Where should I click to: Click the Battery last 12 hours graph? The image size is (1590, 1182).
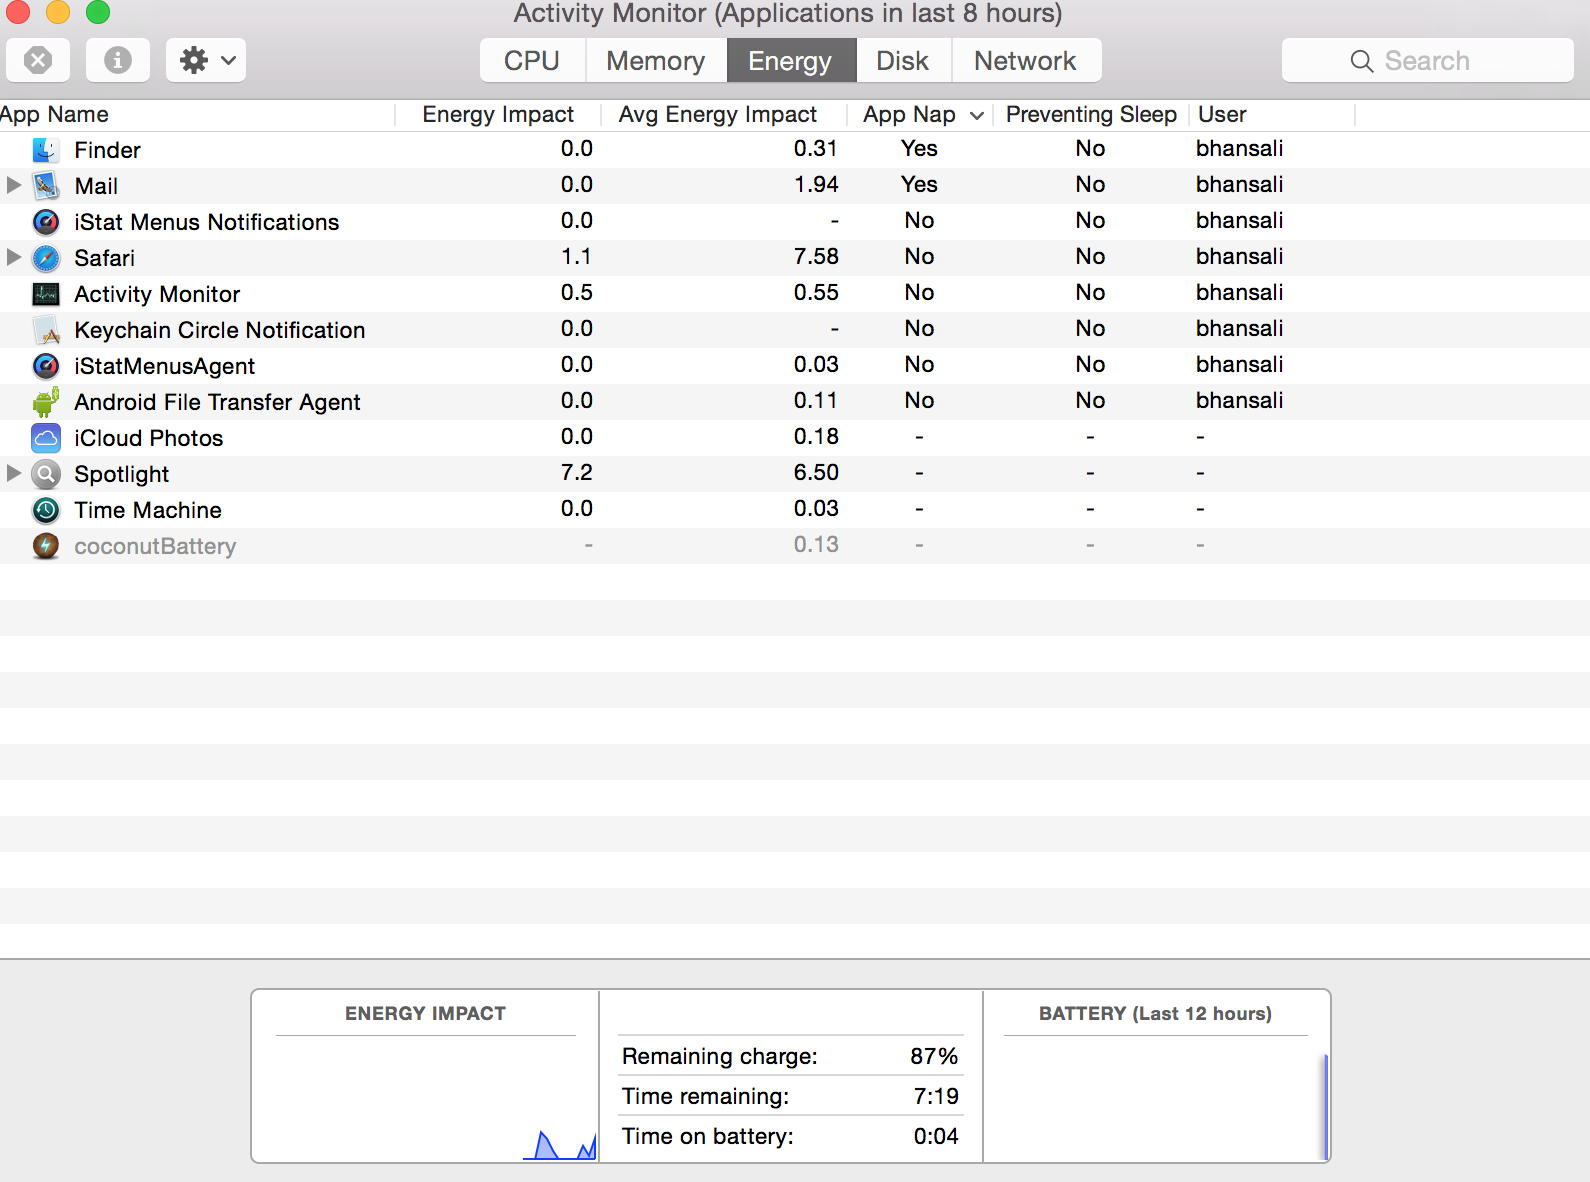click(1156, 1099)
